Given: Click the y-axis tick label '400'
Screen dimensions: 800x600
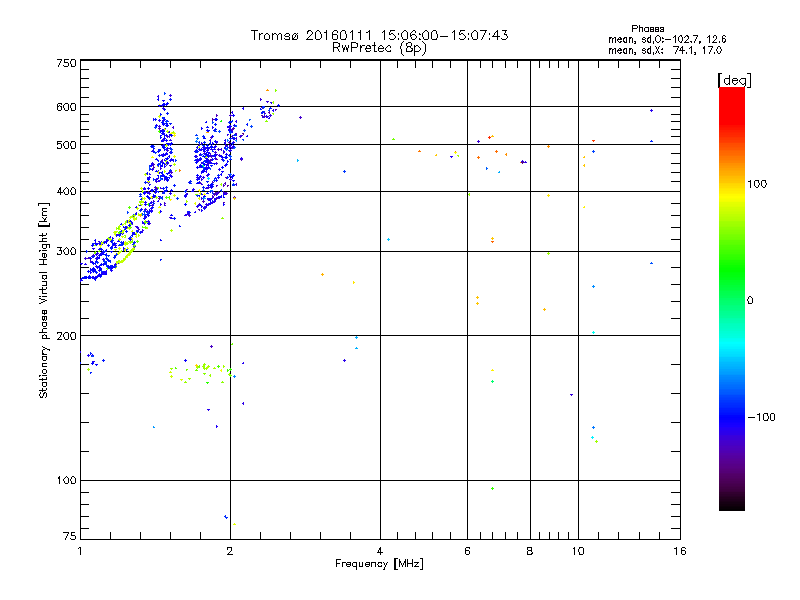Looking at the screenshot, I should click(x=66, y=192).
